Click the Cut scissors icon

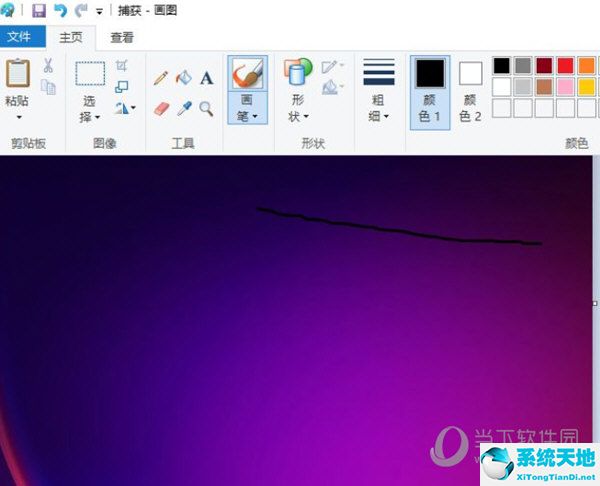(x=48, y=65)
